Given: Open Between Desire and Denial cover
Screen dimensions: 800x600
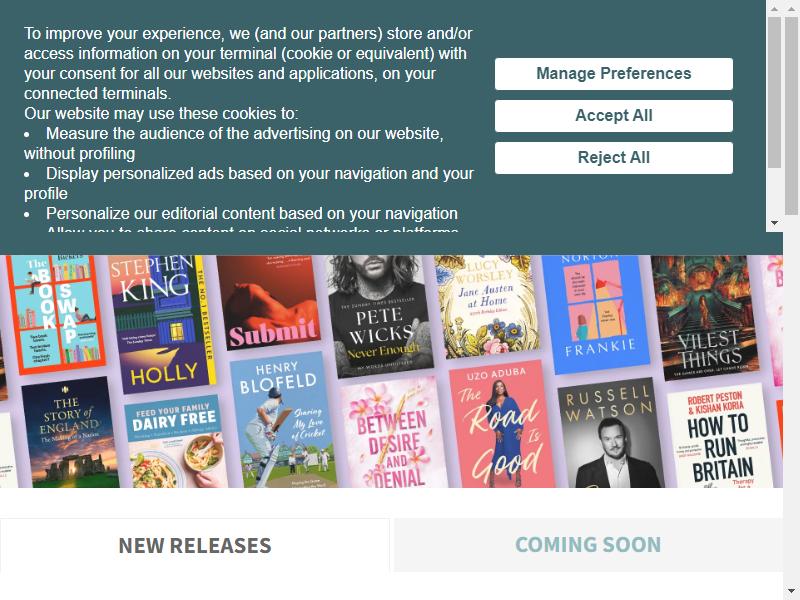Looking at the screenshot, I should (394, 433).
